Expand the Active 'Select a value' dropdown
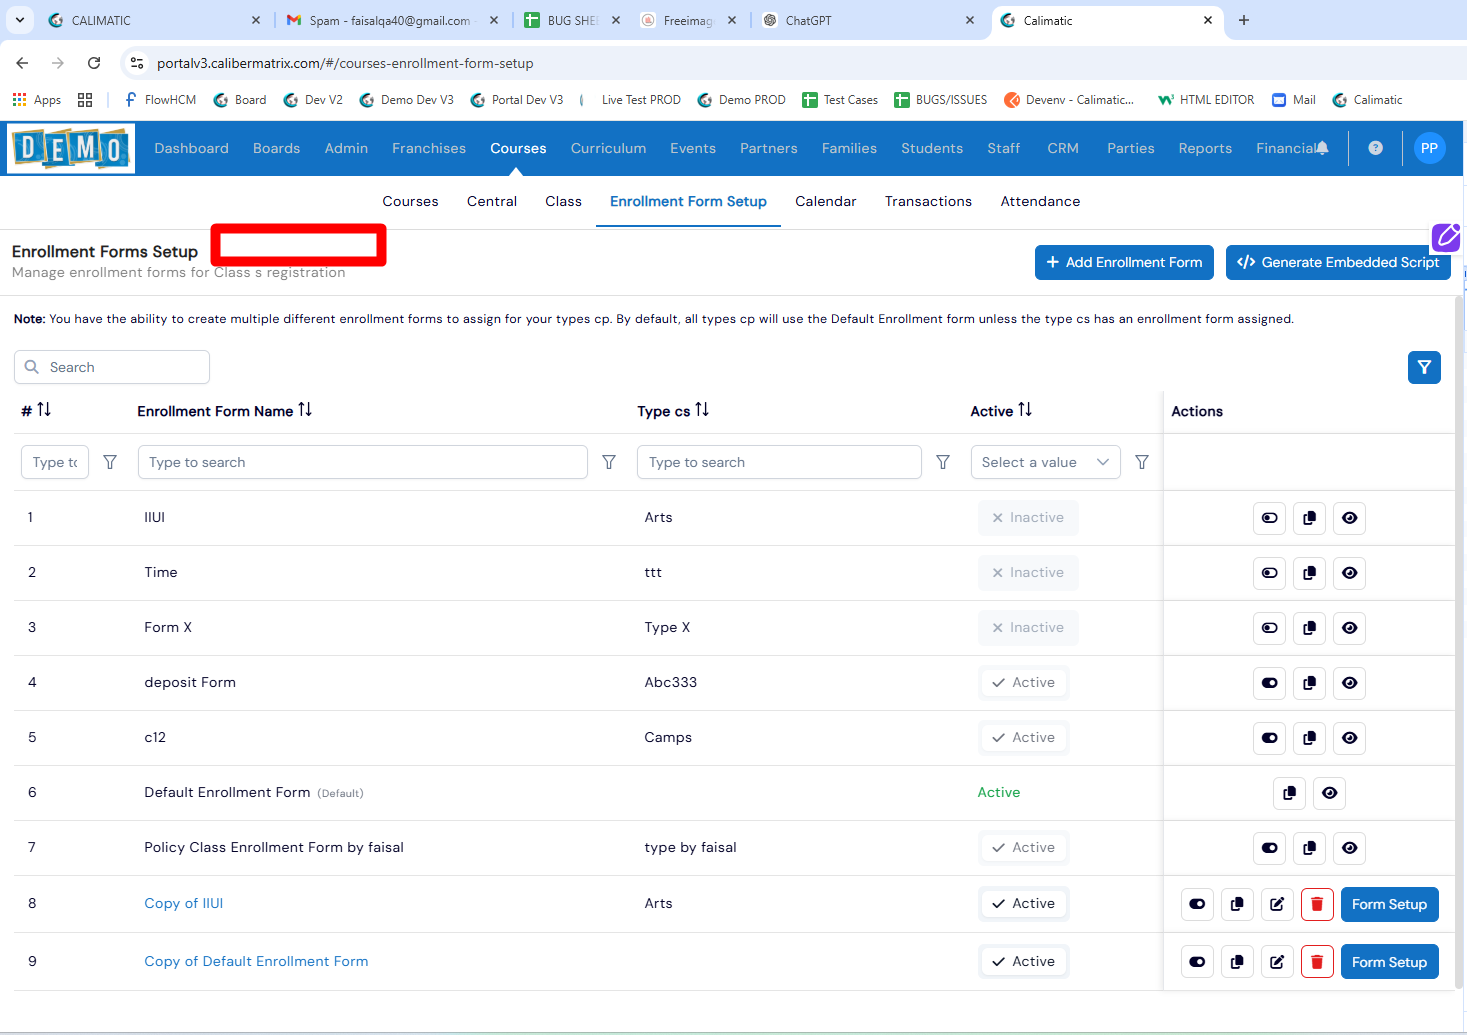1467x1035 pixels. tap(1045, 462)
